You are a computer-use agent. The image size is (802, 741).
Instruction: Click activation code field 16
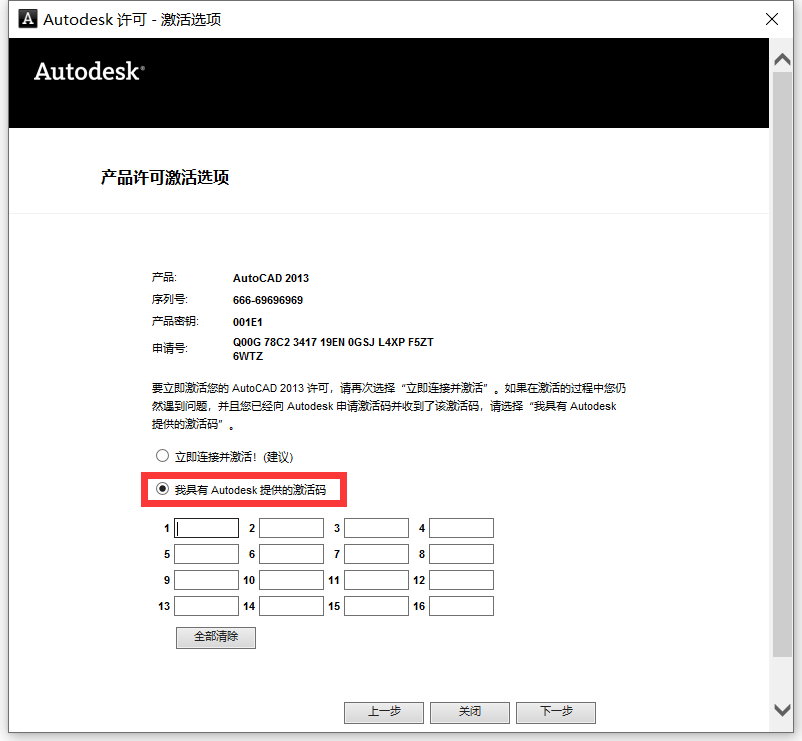(461, 606)
